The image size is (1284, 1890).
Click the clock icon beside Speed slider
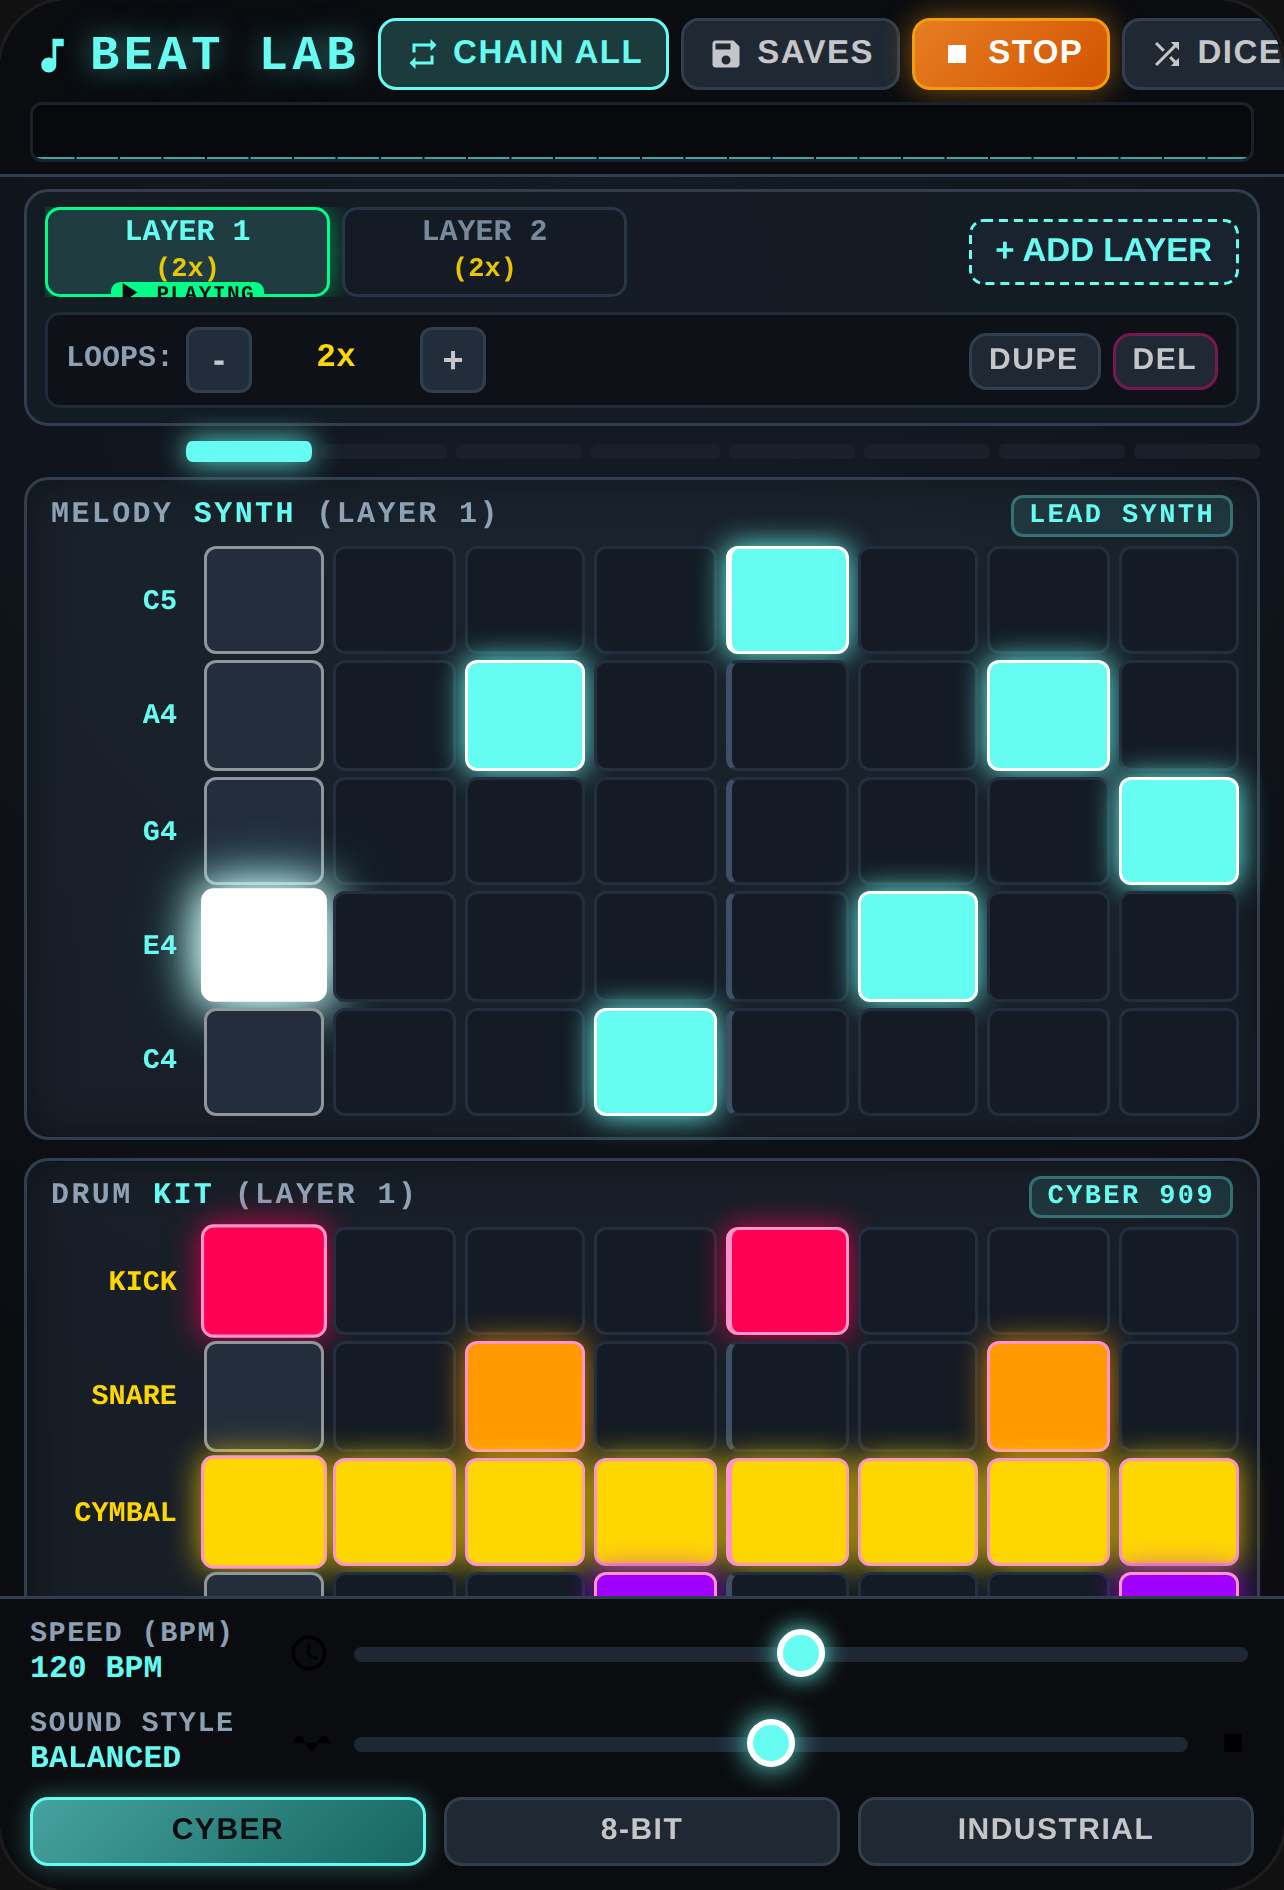pyautogui.click(x=309, y=1653)
